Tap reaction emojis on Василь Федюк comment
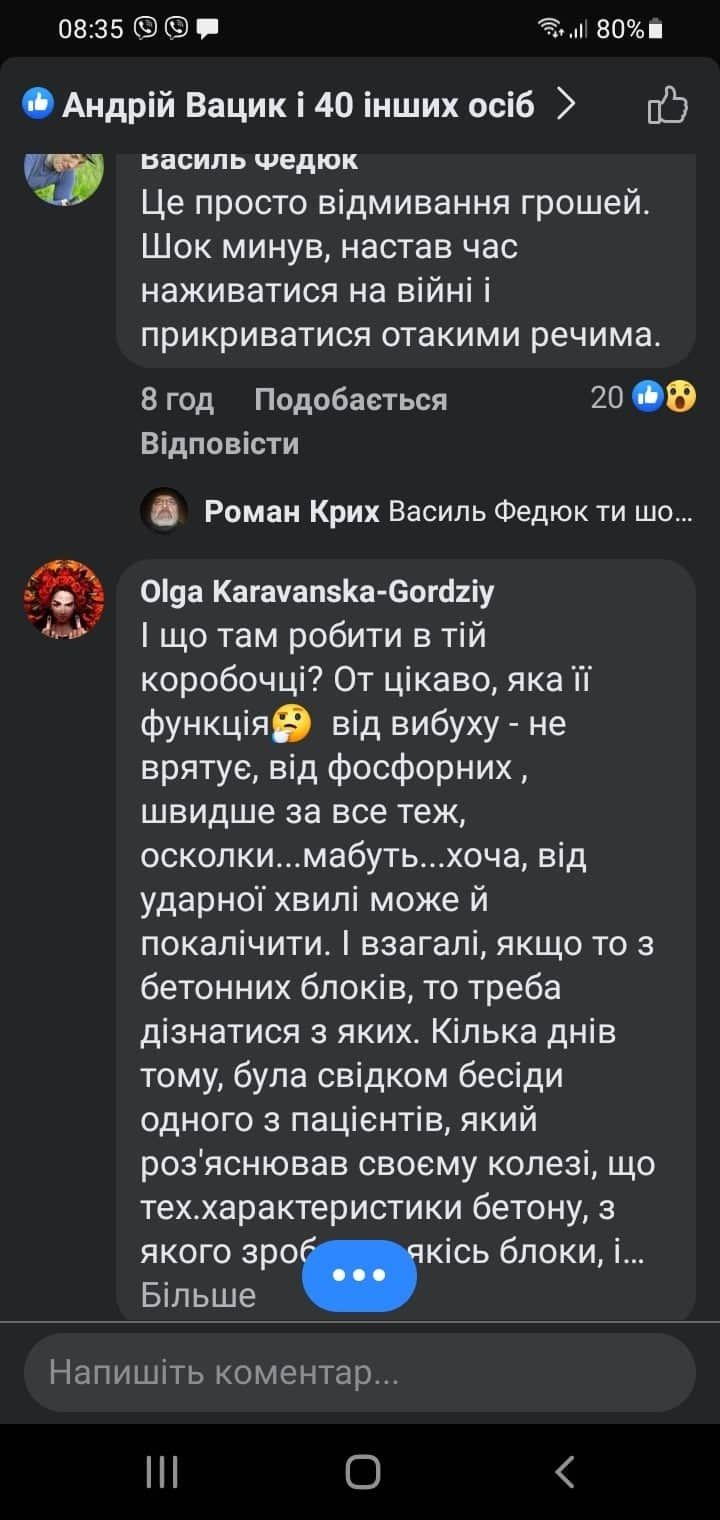The height and width of the screenshot is (1520, 720). (x=664, y=398)
